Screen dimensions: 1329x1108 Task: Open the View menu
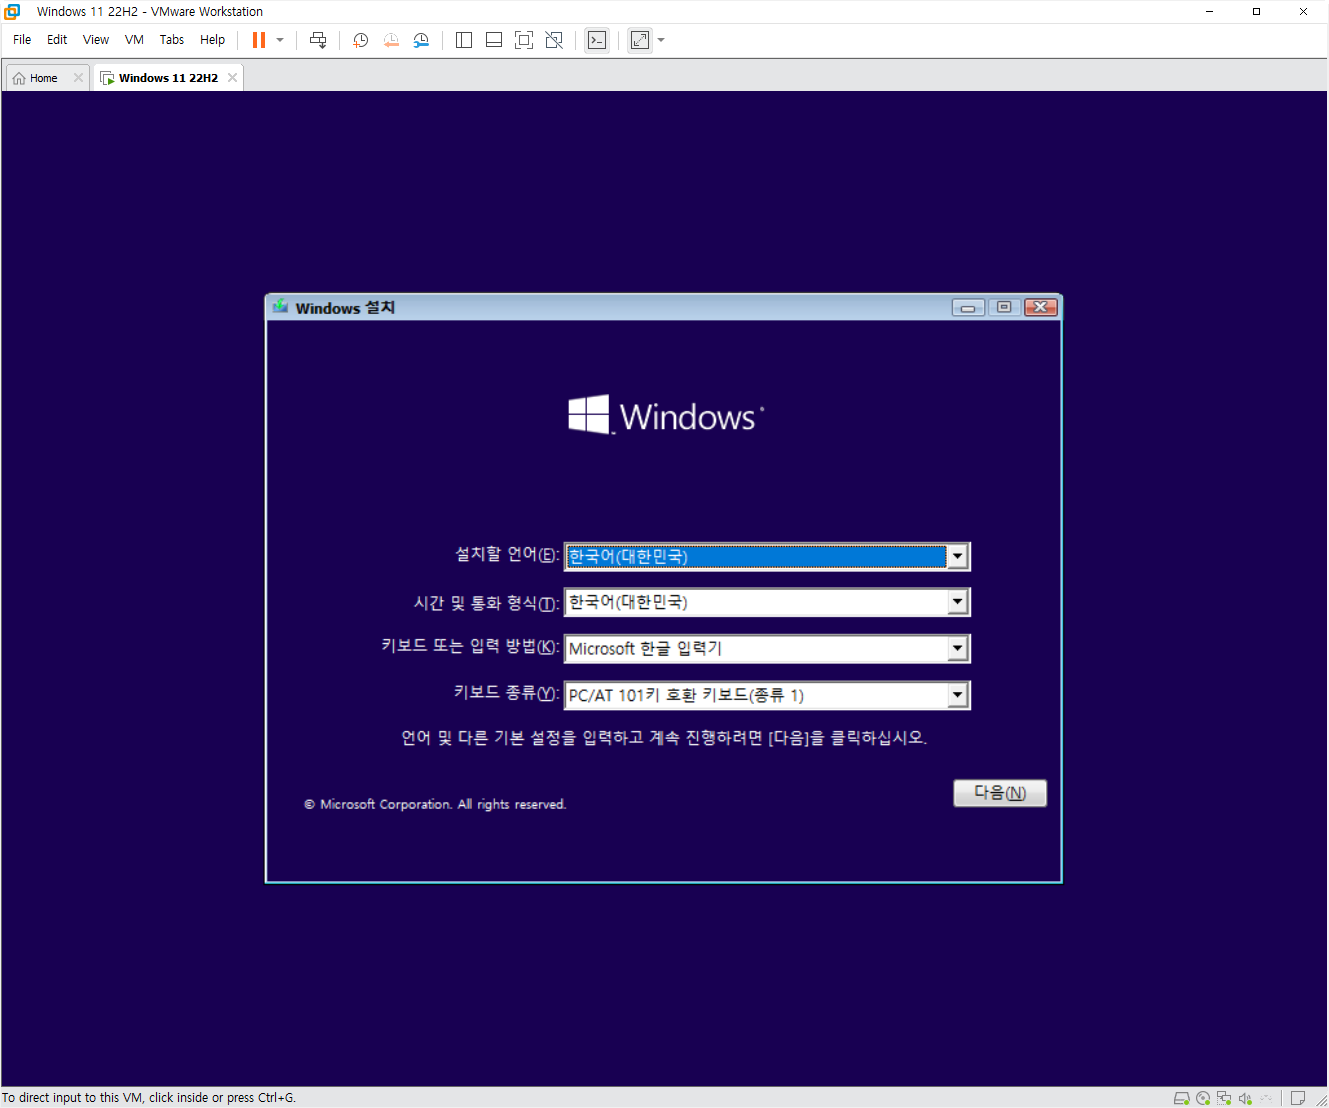click(x=96, y=40)
